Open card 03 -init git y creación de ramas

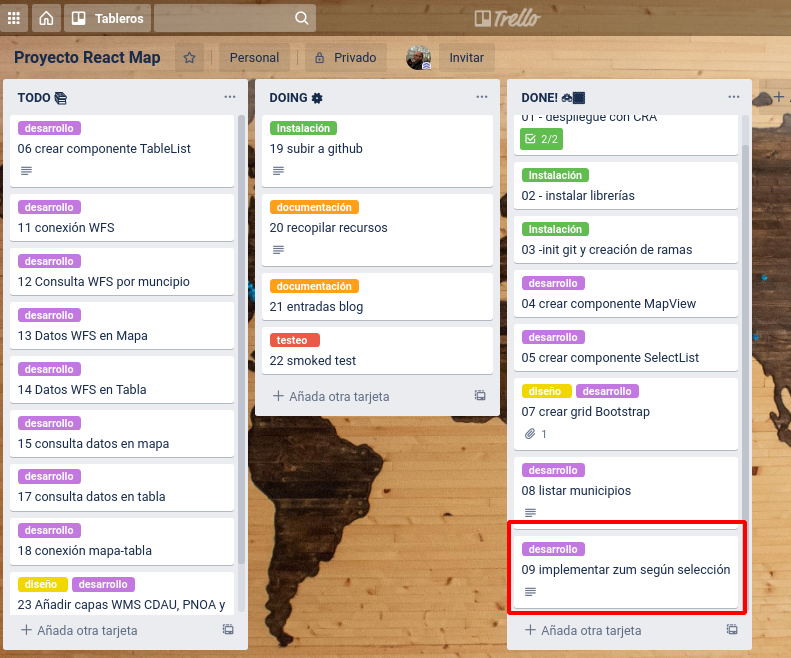(x=626, y=239)
